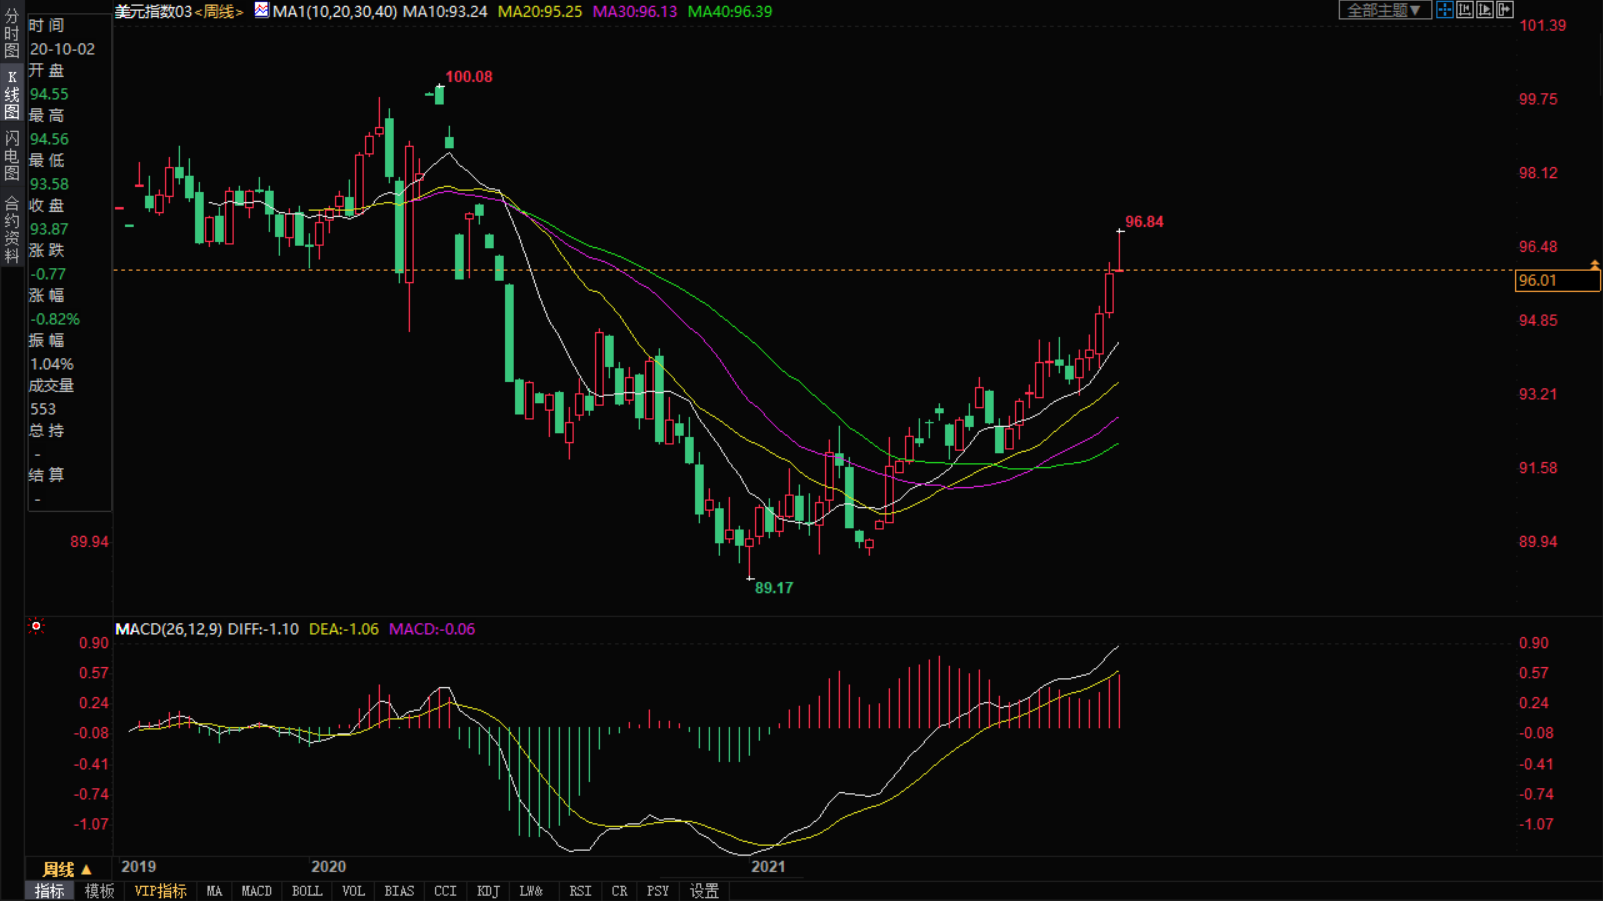Expand the 周线 period selector
Viewport: 1603px width, 901px height.
pyautogui.click(x=67, y=869)
